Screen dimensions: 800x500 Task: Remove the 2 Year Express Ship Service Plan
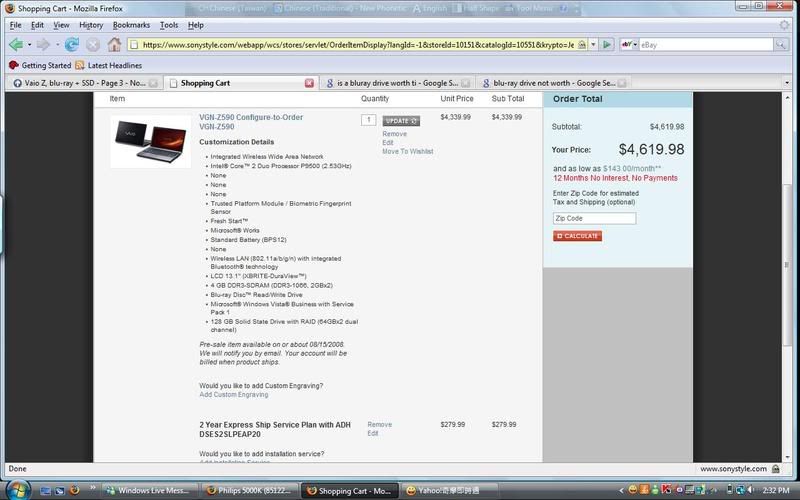point(380,424)
